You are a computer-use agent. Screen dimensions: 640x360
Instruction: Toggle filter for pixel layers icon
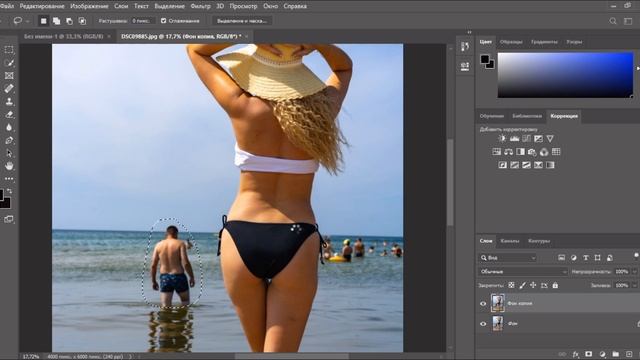click(x=562, y=258)
